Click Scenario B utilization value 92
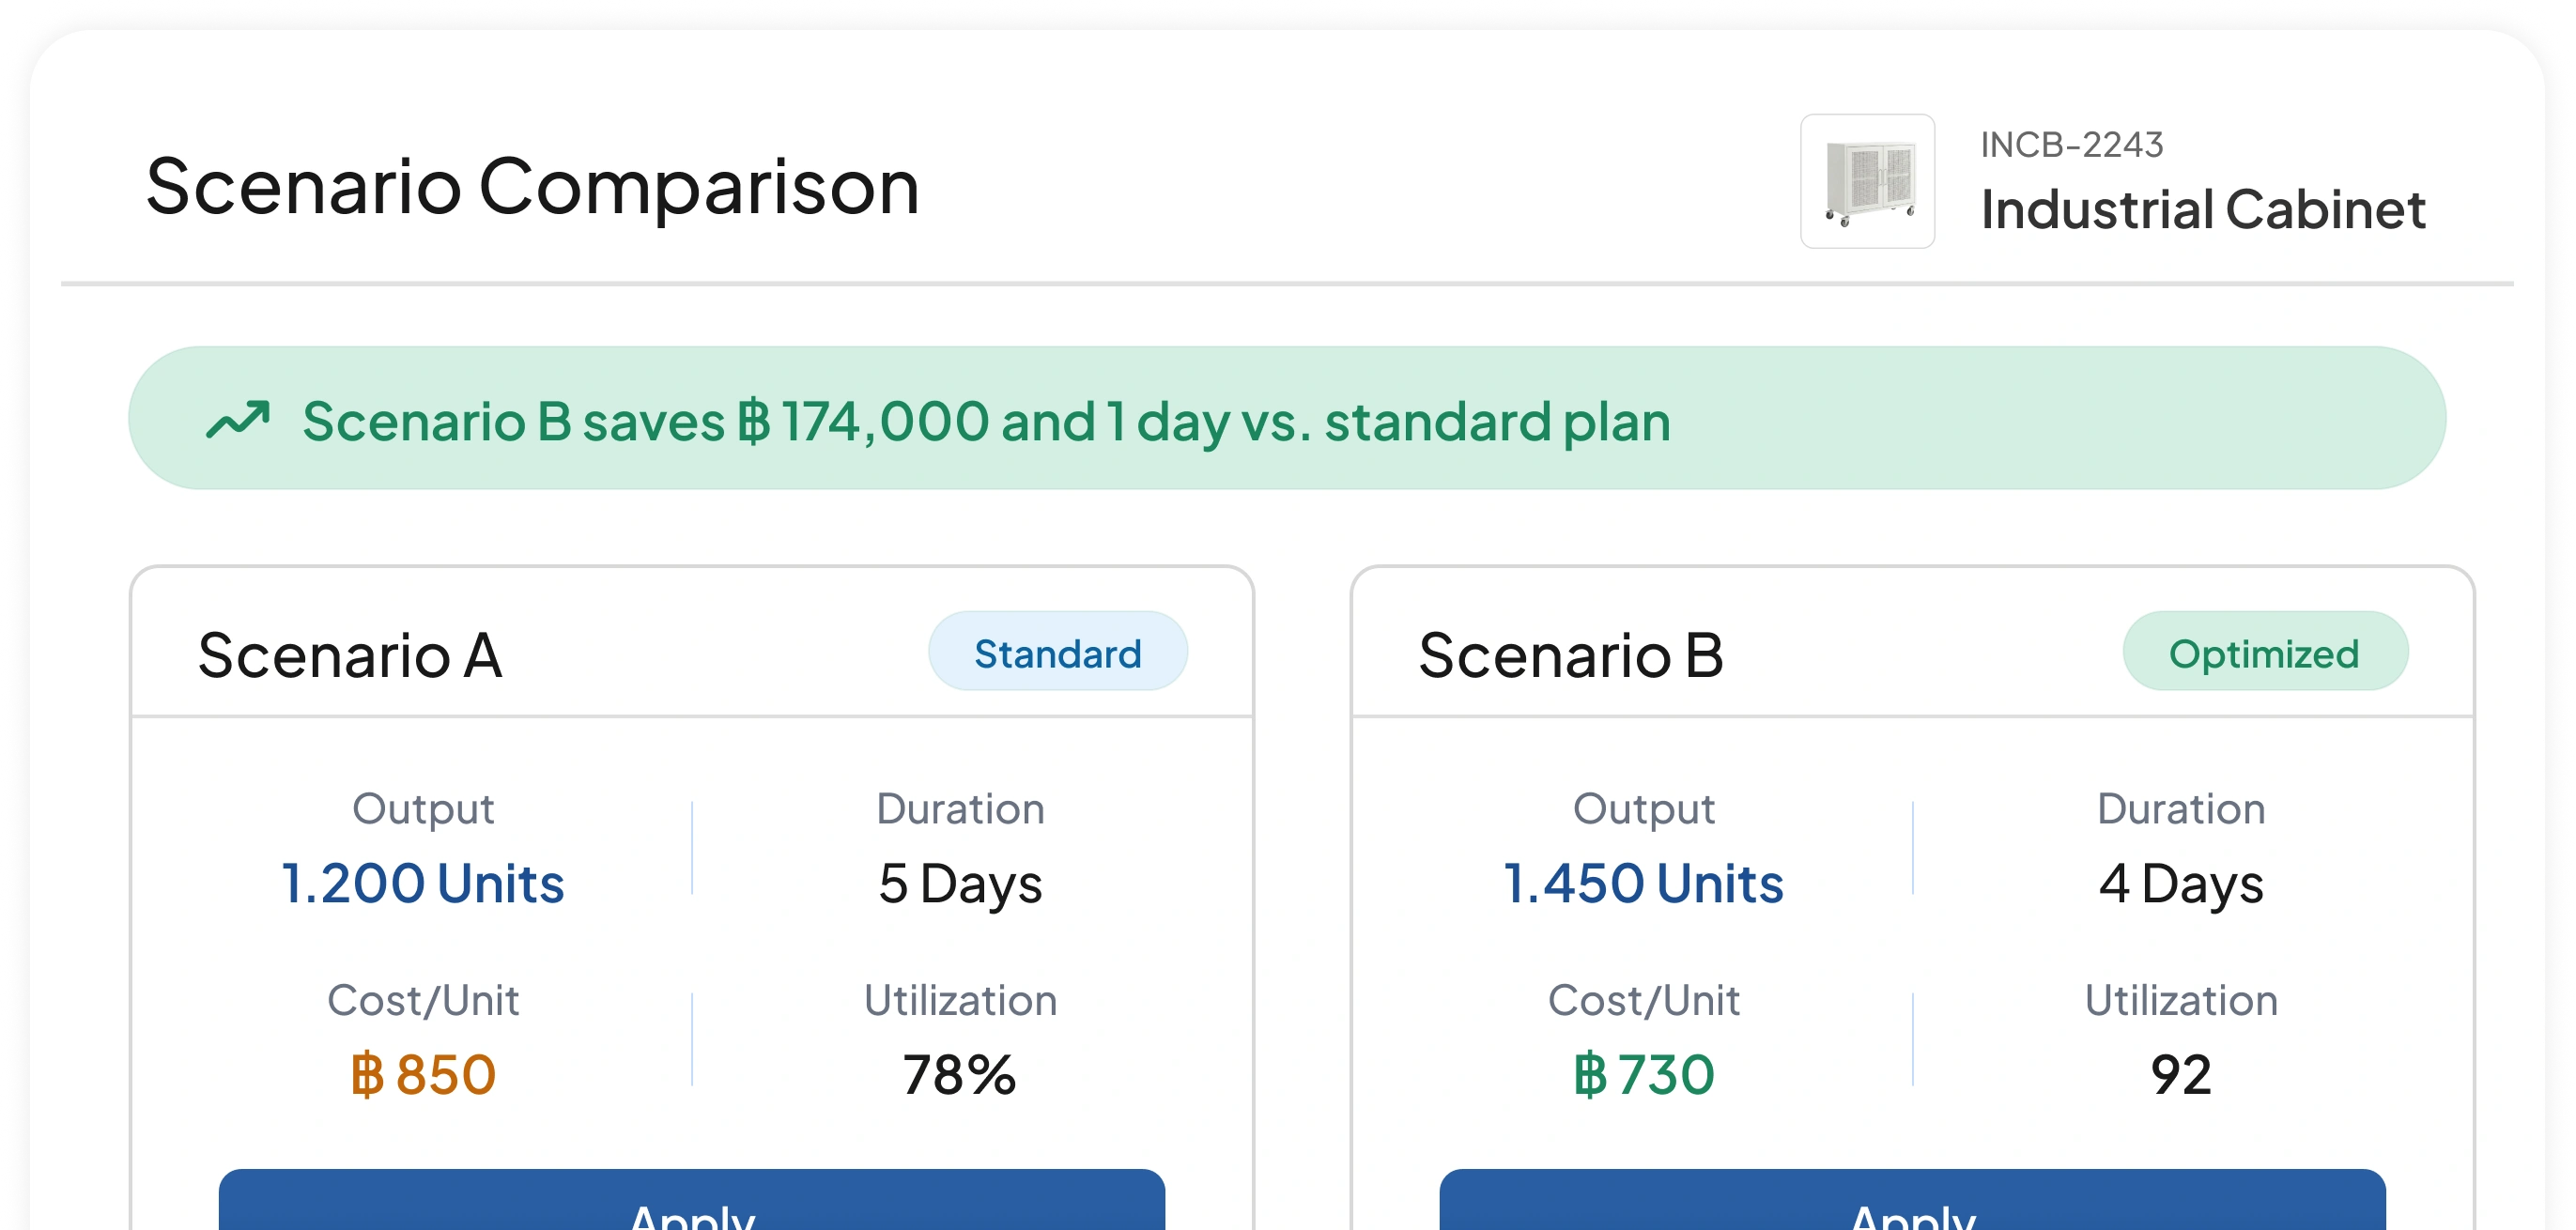The image size is (2576, 1230). coord(2181,1075)
